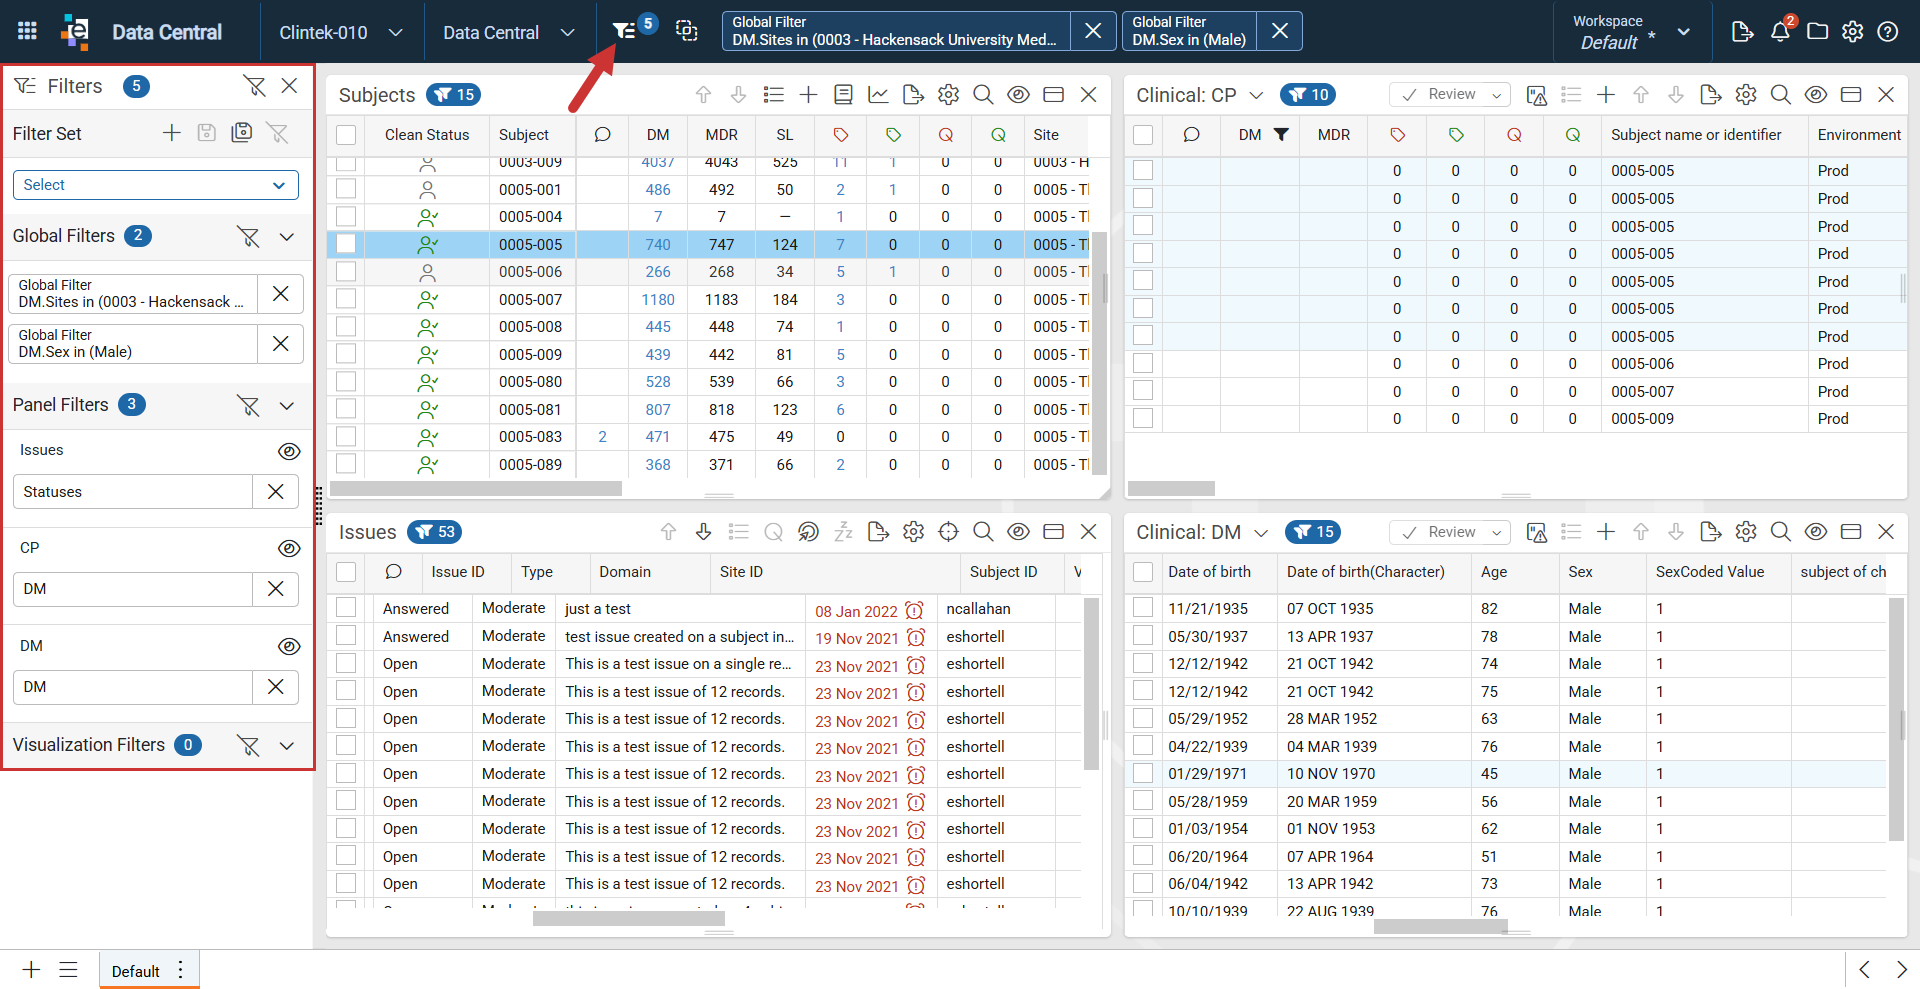Click Issues panel vertical scrollbar
The width and height of the screenshot is (1920, 989).
1092,684
